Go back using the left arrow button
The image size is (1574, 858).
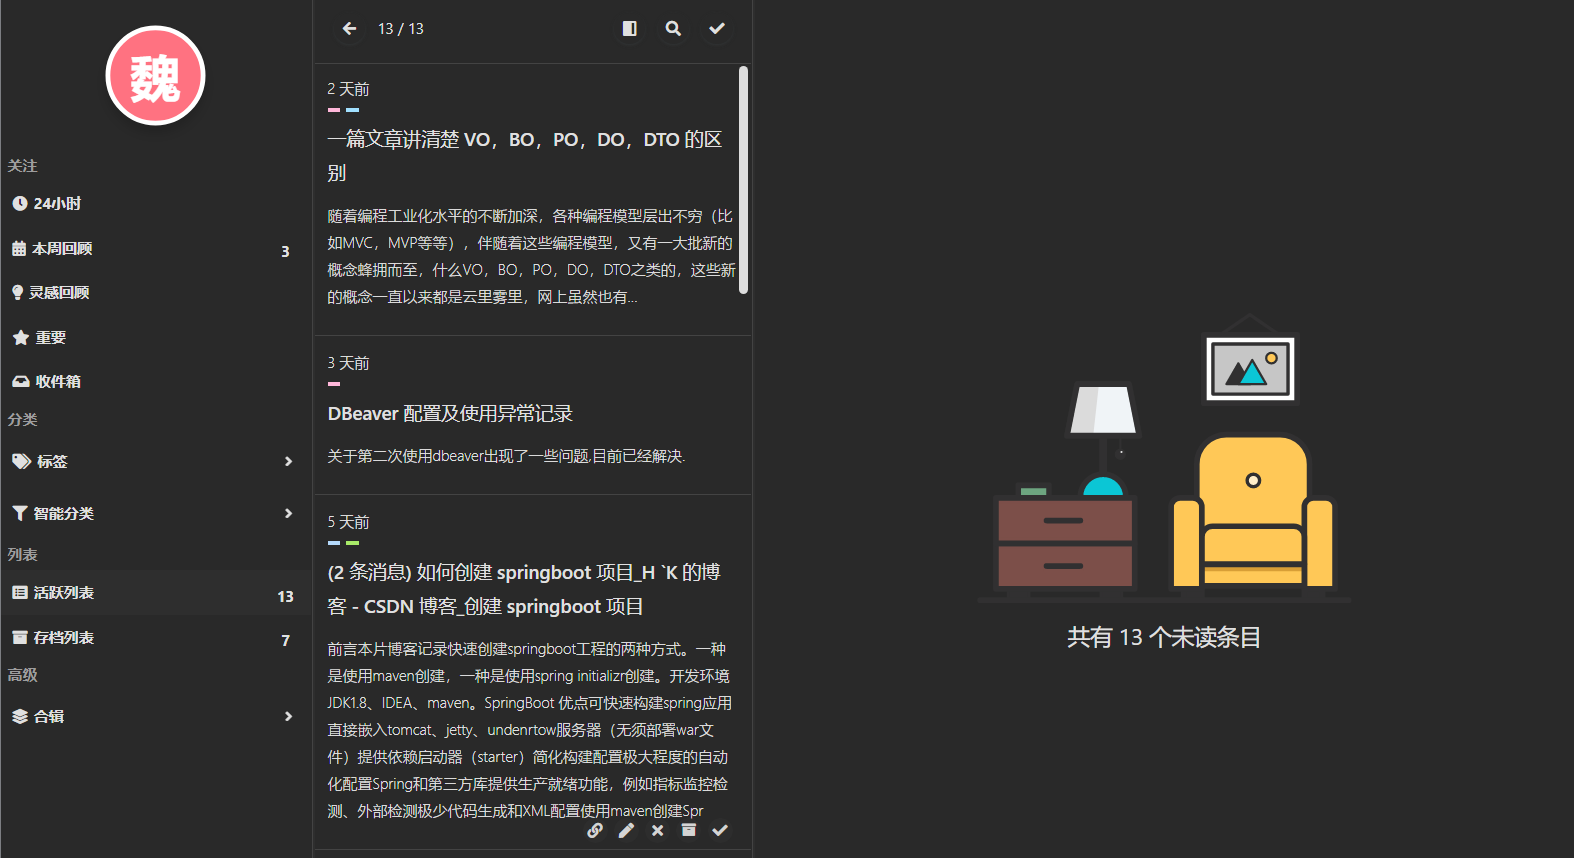(x=349, y=29)
